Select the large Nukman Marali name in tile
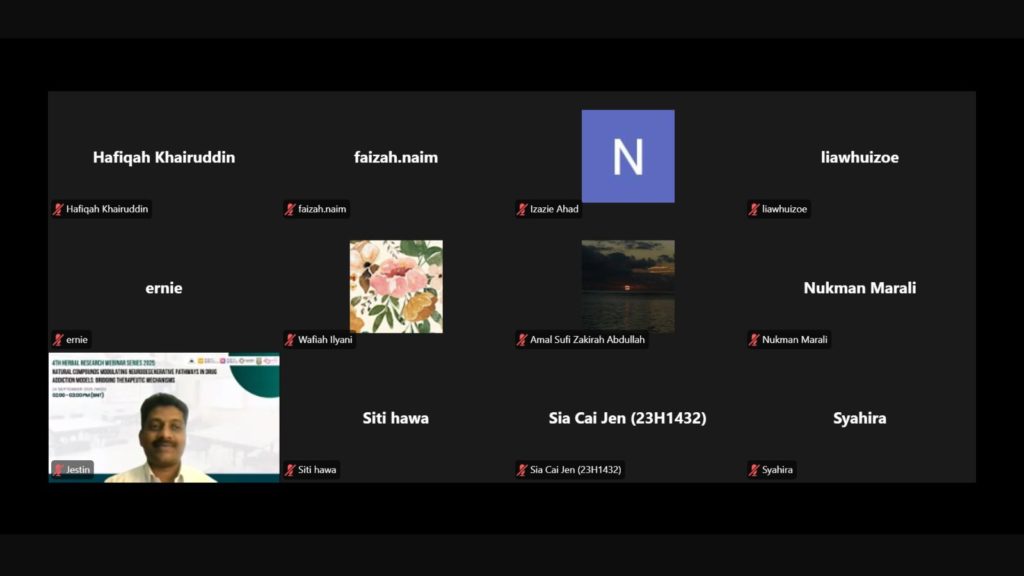This screenshot has width=1024, height=576. point(860,288)
